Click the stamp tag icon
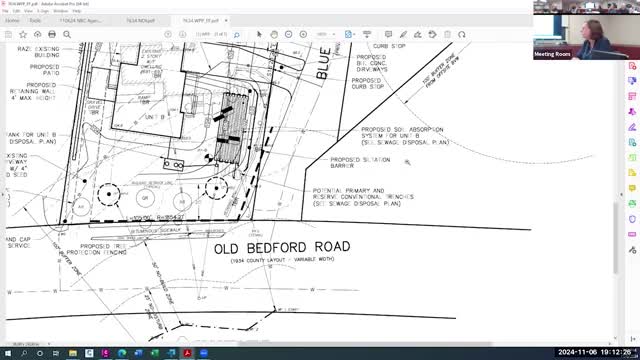 (x=433, y=35)
